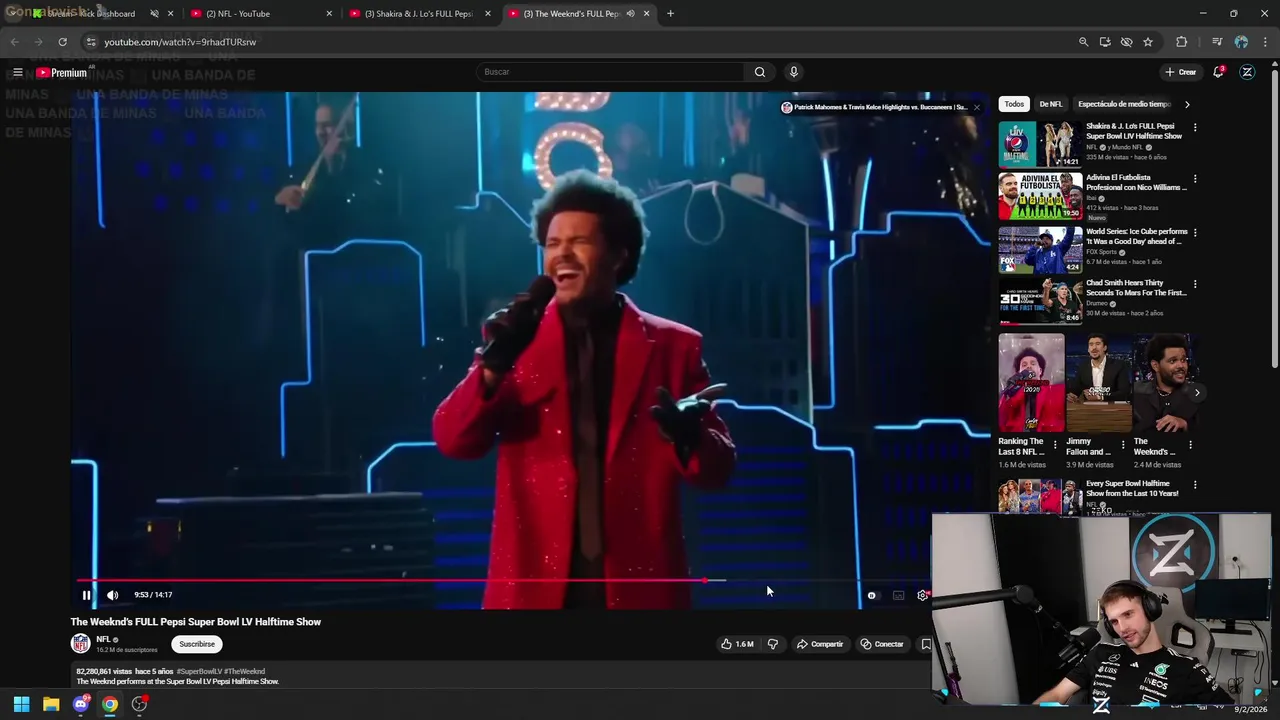Open options for the Ranking The Last 8 NFL short
Screen dimensions: 1280x720
tap(1055, 444)
